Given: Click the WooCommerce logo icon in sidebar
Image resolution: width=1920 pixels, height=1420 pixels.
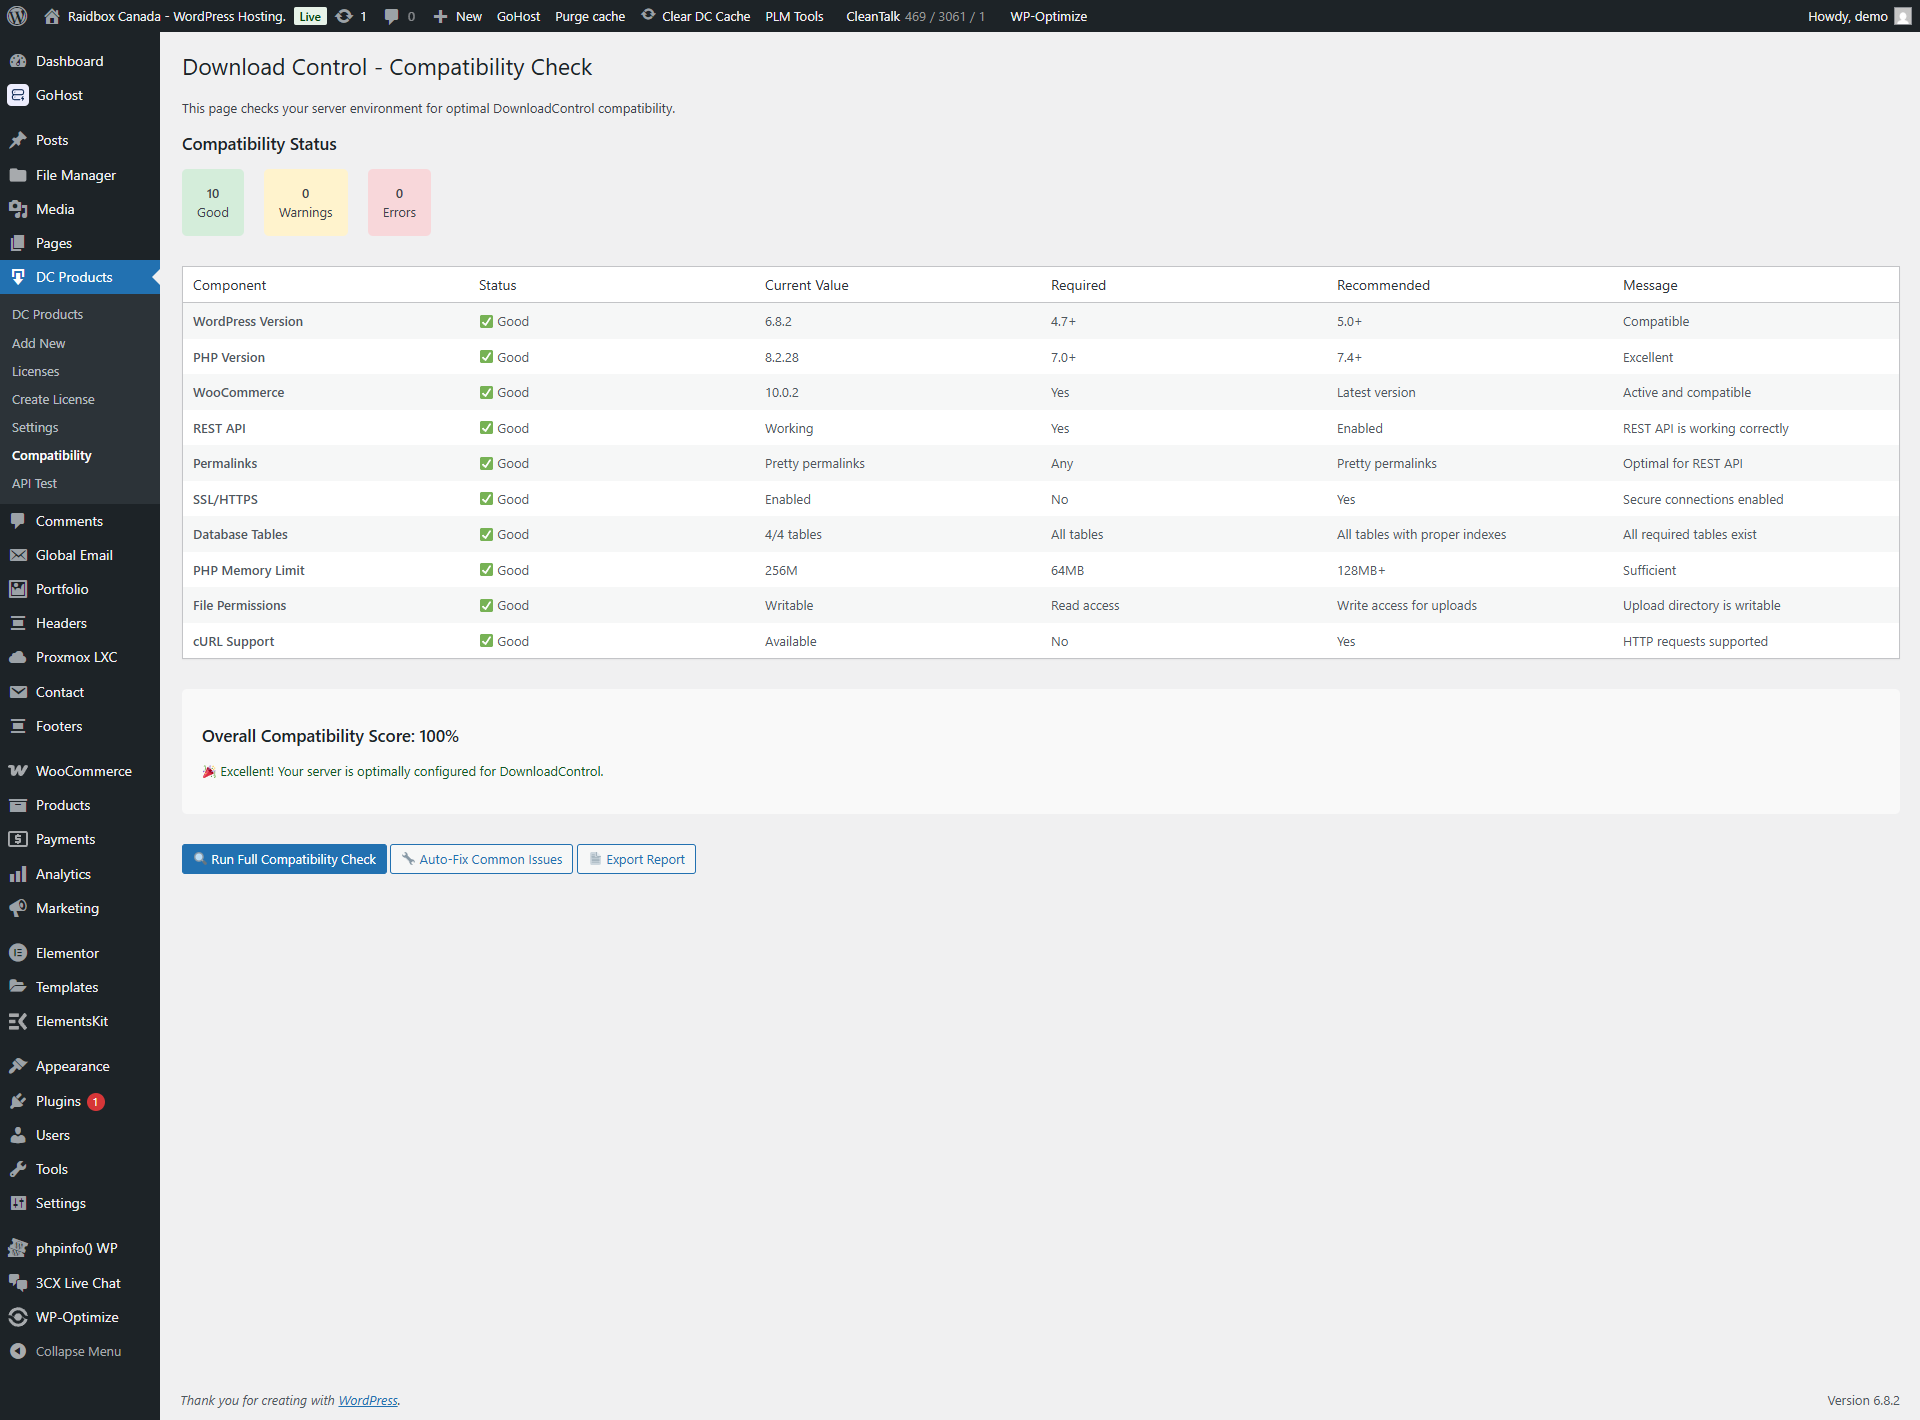Looking at the screenshot, I should click(18, 771).
